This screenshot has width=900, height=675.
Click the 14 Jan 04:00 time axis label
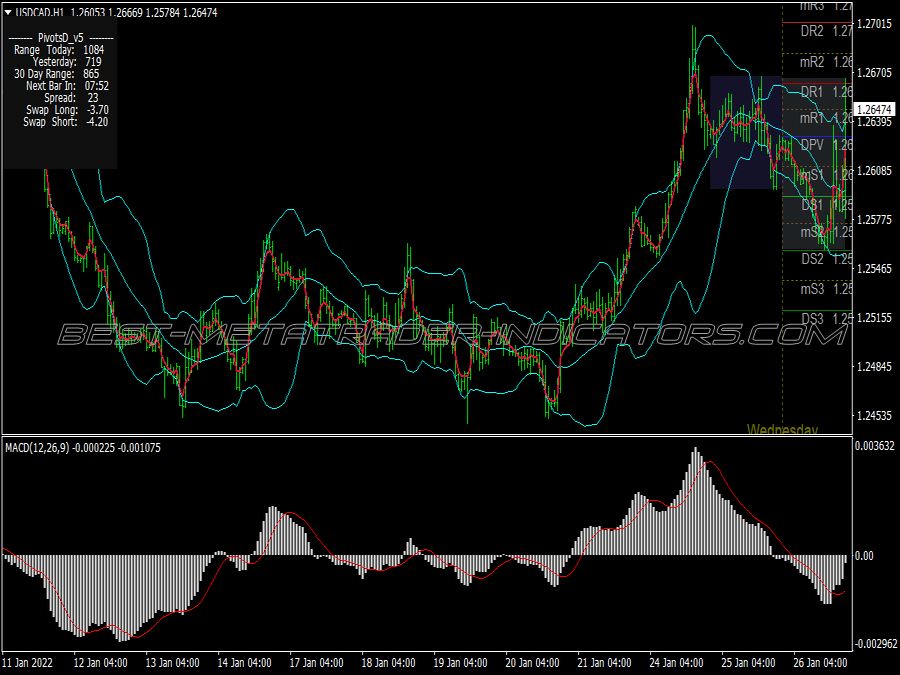[245, 663]
